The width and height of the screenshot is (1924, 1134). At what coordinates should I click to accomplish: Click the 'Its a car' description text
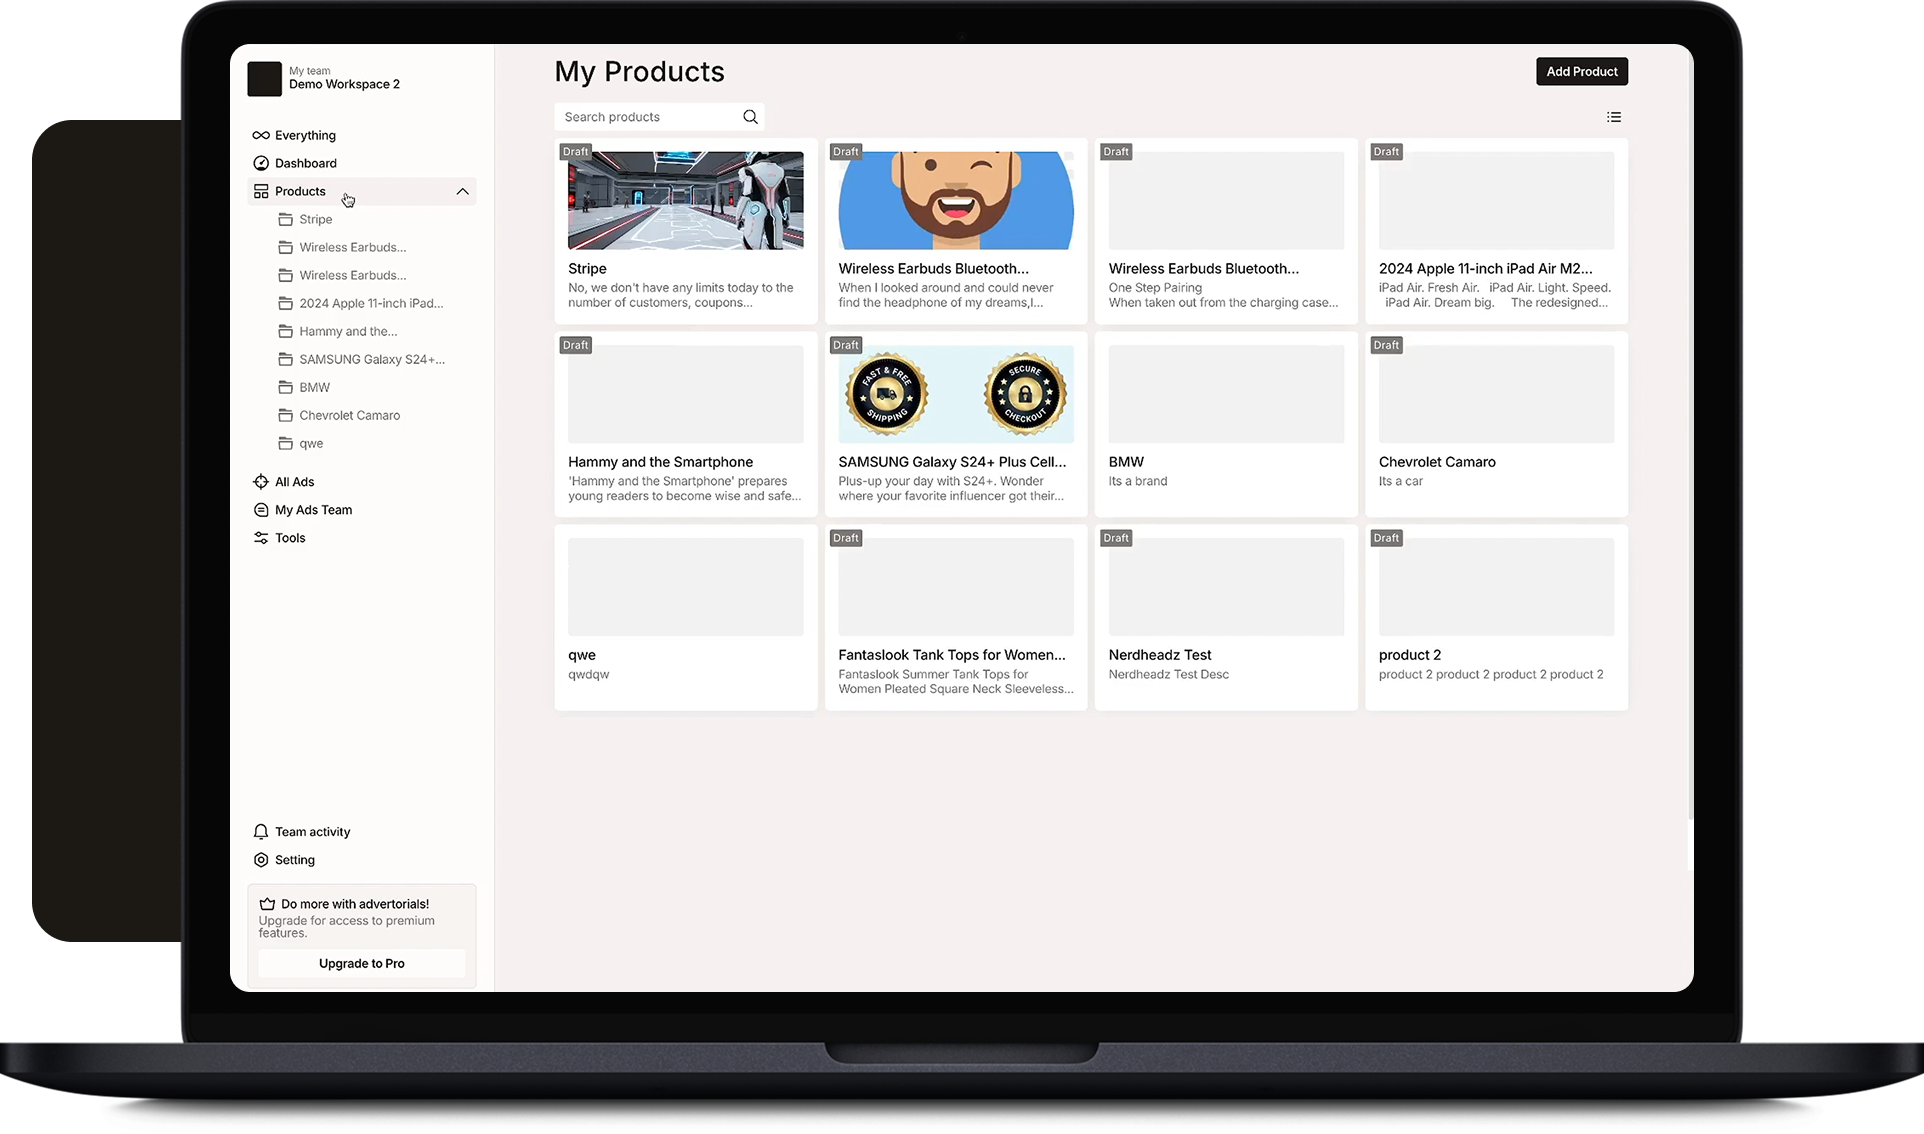1400,481
